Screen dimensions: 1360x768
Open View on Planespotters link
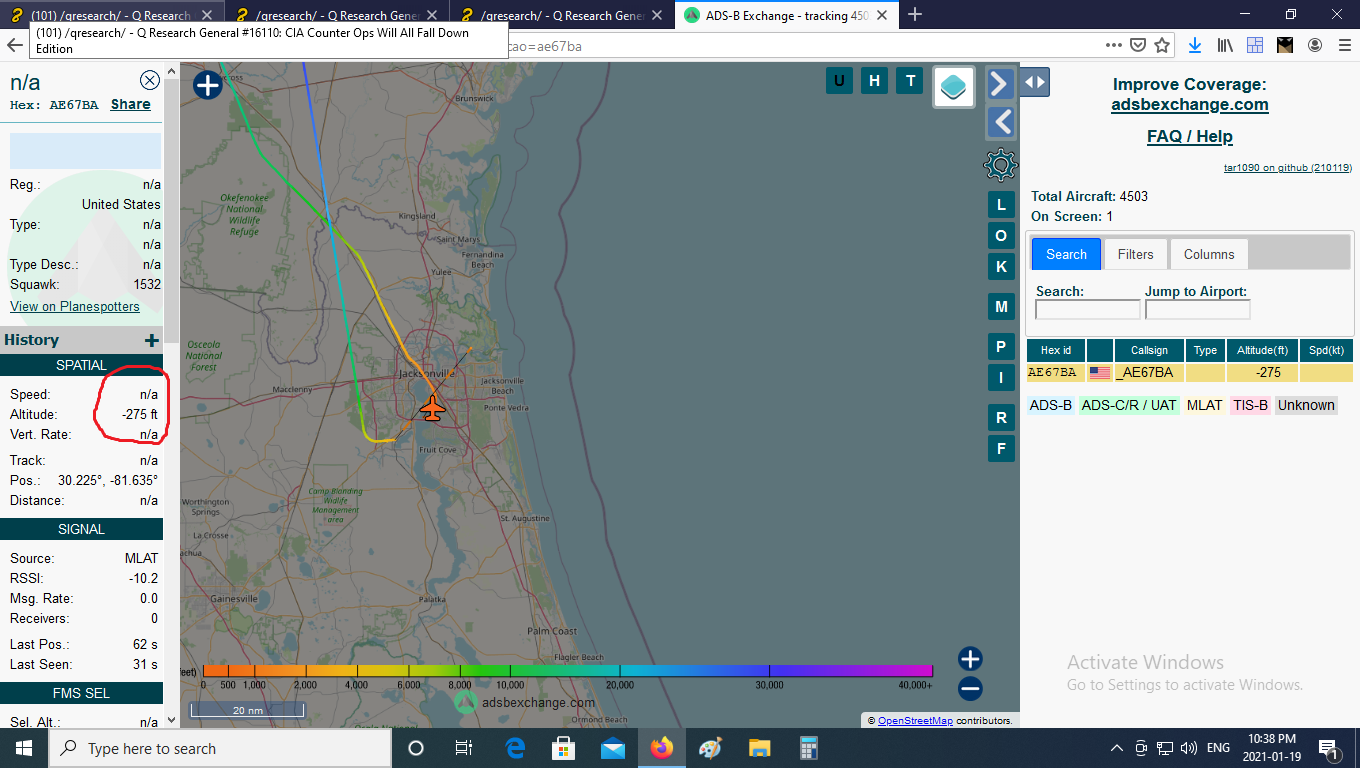[75, 306]
